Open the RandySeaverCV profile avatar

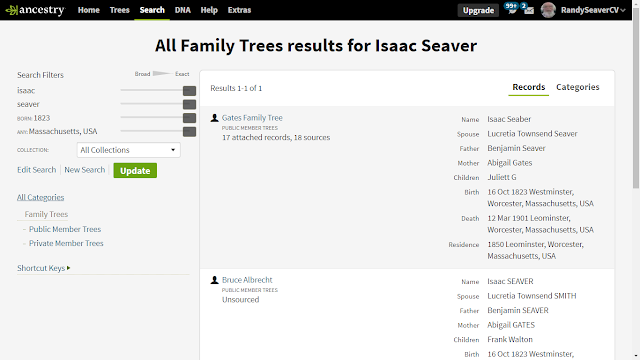pyautogui.click(x=548, y=10)
